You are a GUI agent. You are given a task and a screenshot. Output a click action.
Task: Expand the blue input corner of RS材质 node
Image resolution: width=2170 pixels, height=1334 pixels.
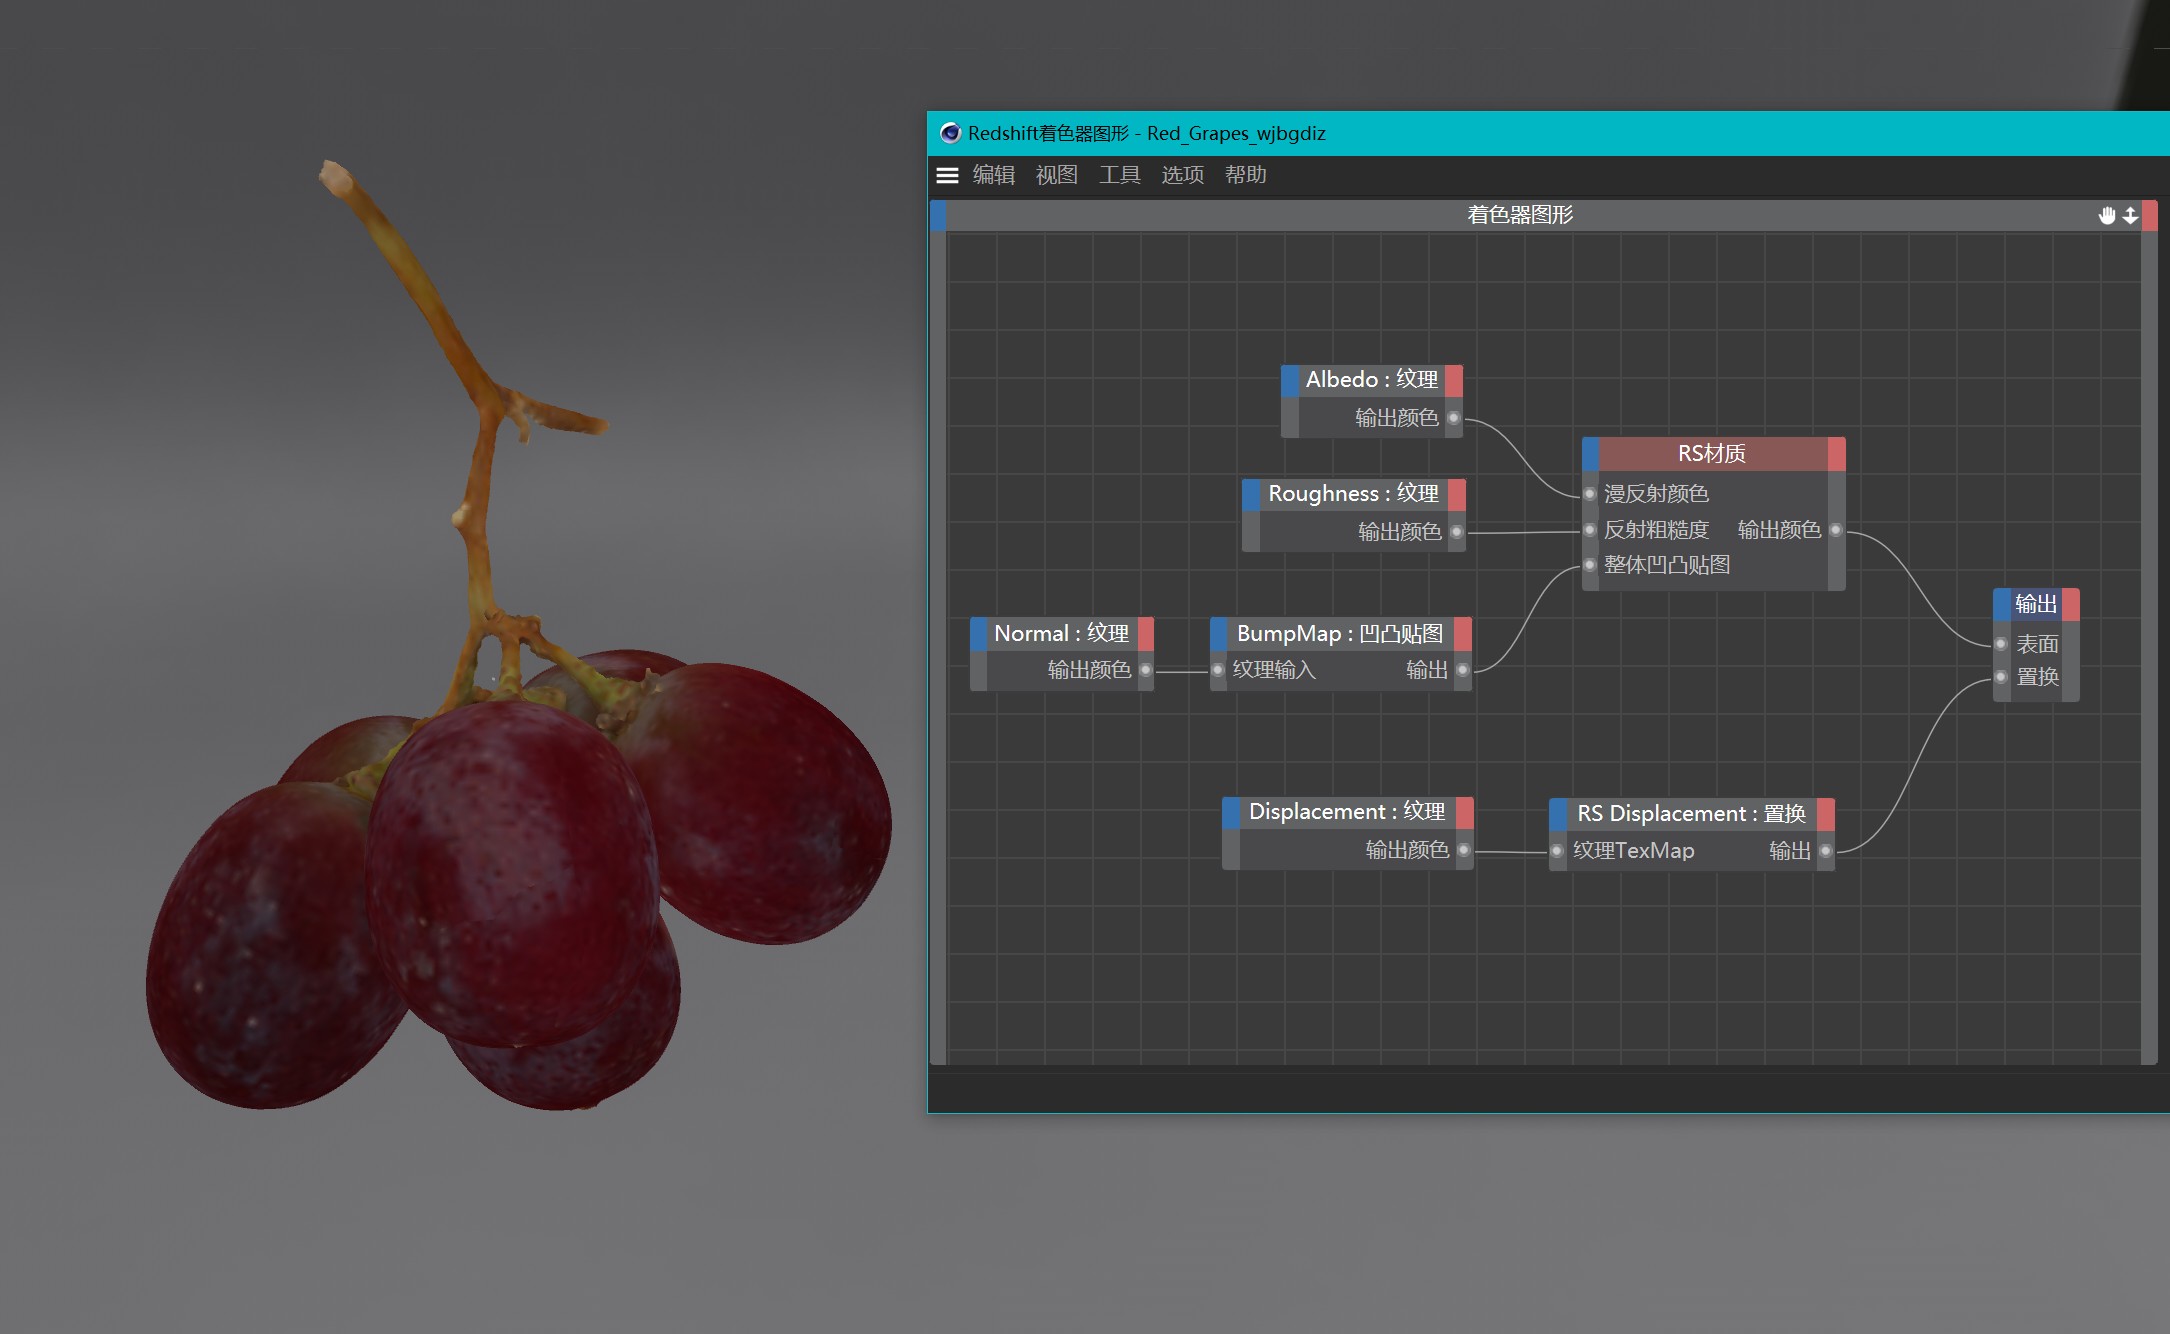point(1591,454)
